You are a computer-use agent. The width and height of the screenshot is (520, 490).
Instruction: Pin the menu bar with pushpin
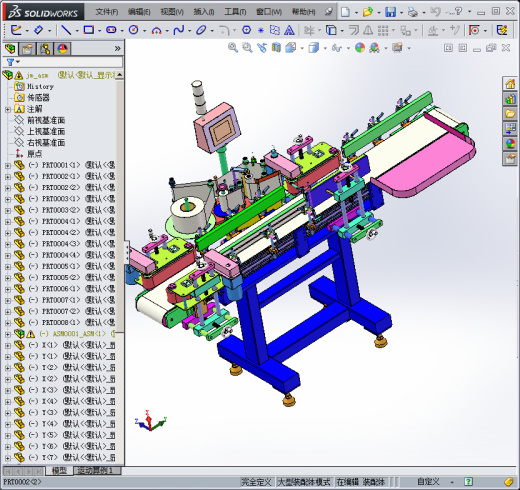point(328,12)
